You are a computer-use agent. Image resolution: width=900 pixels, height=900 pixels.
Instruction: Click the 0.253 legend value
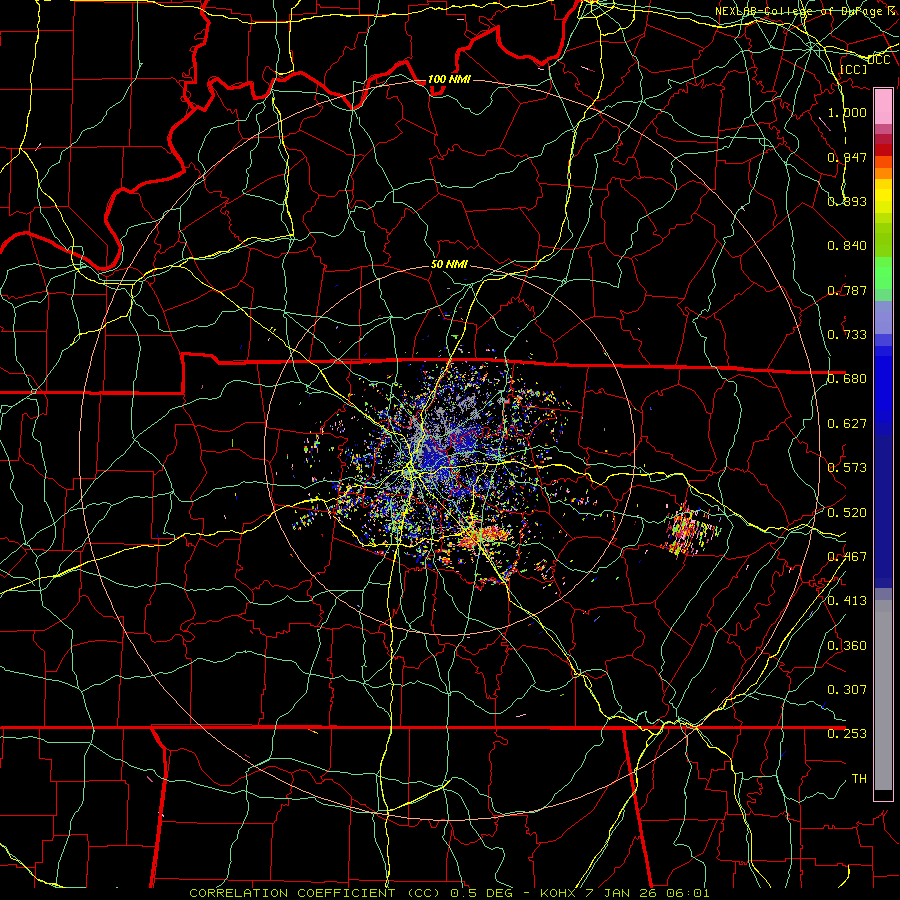coord(847,734)
